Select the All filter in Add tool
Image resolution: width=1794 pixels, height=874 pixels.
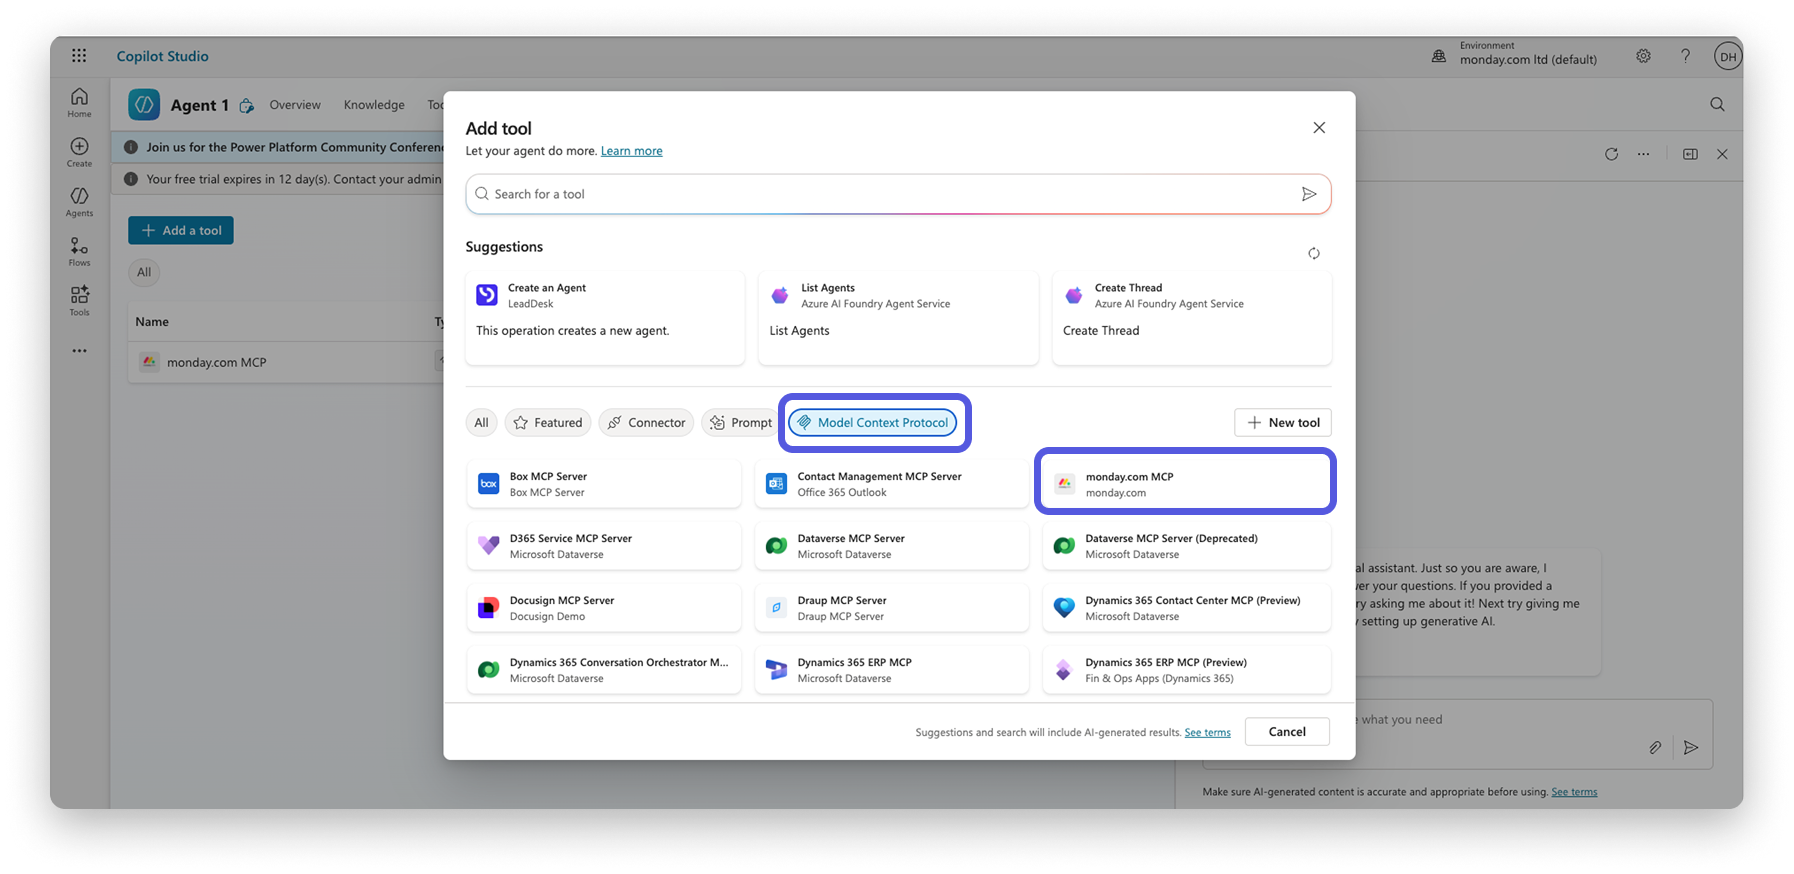[x=481, y=423]
